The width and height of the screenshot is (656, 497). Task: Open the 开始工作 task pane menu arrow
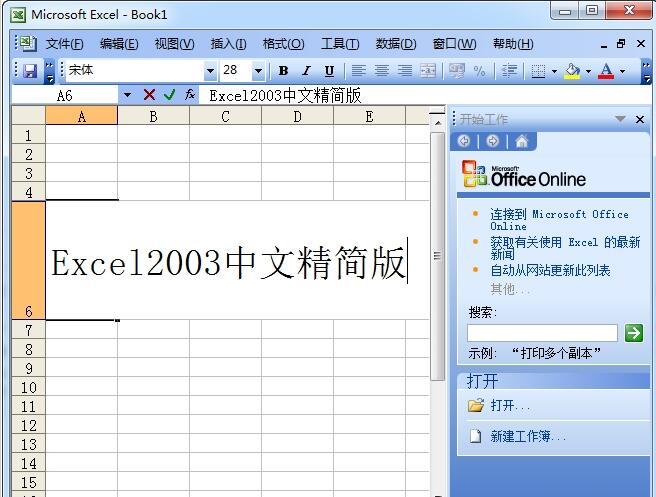[x=620, y=119]
